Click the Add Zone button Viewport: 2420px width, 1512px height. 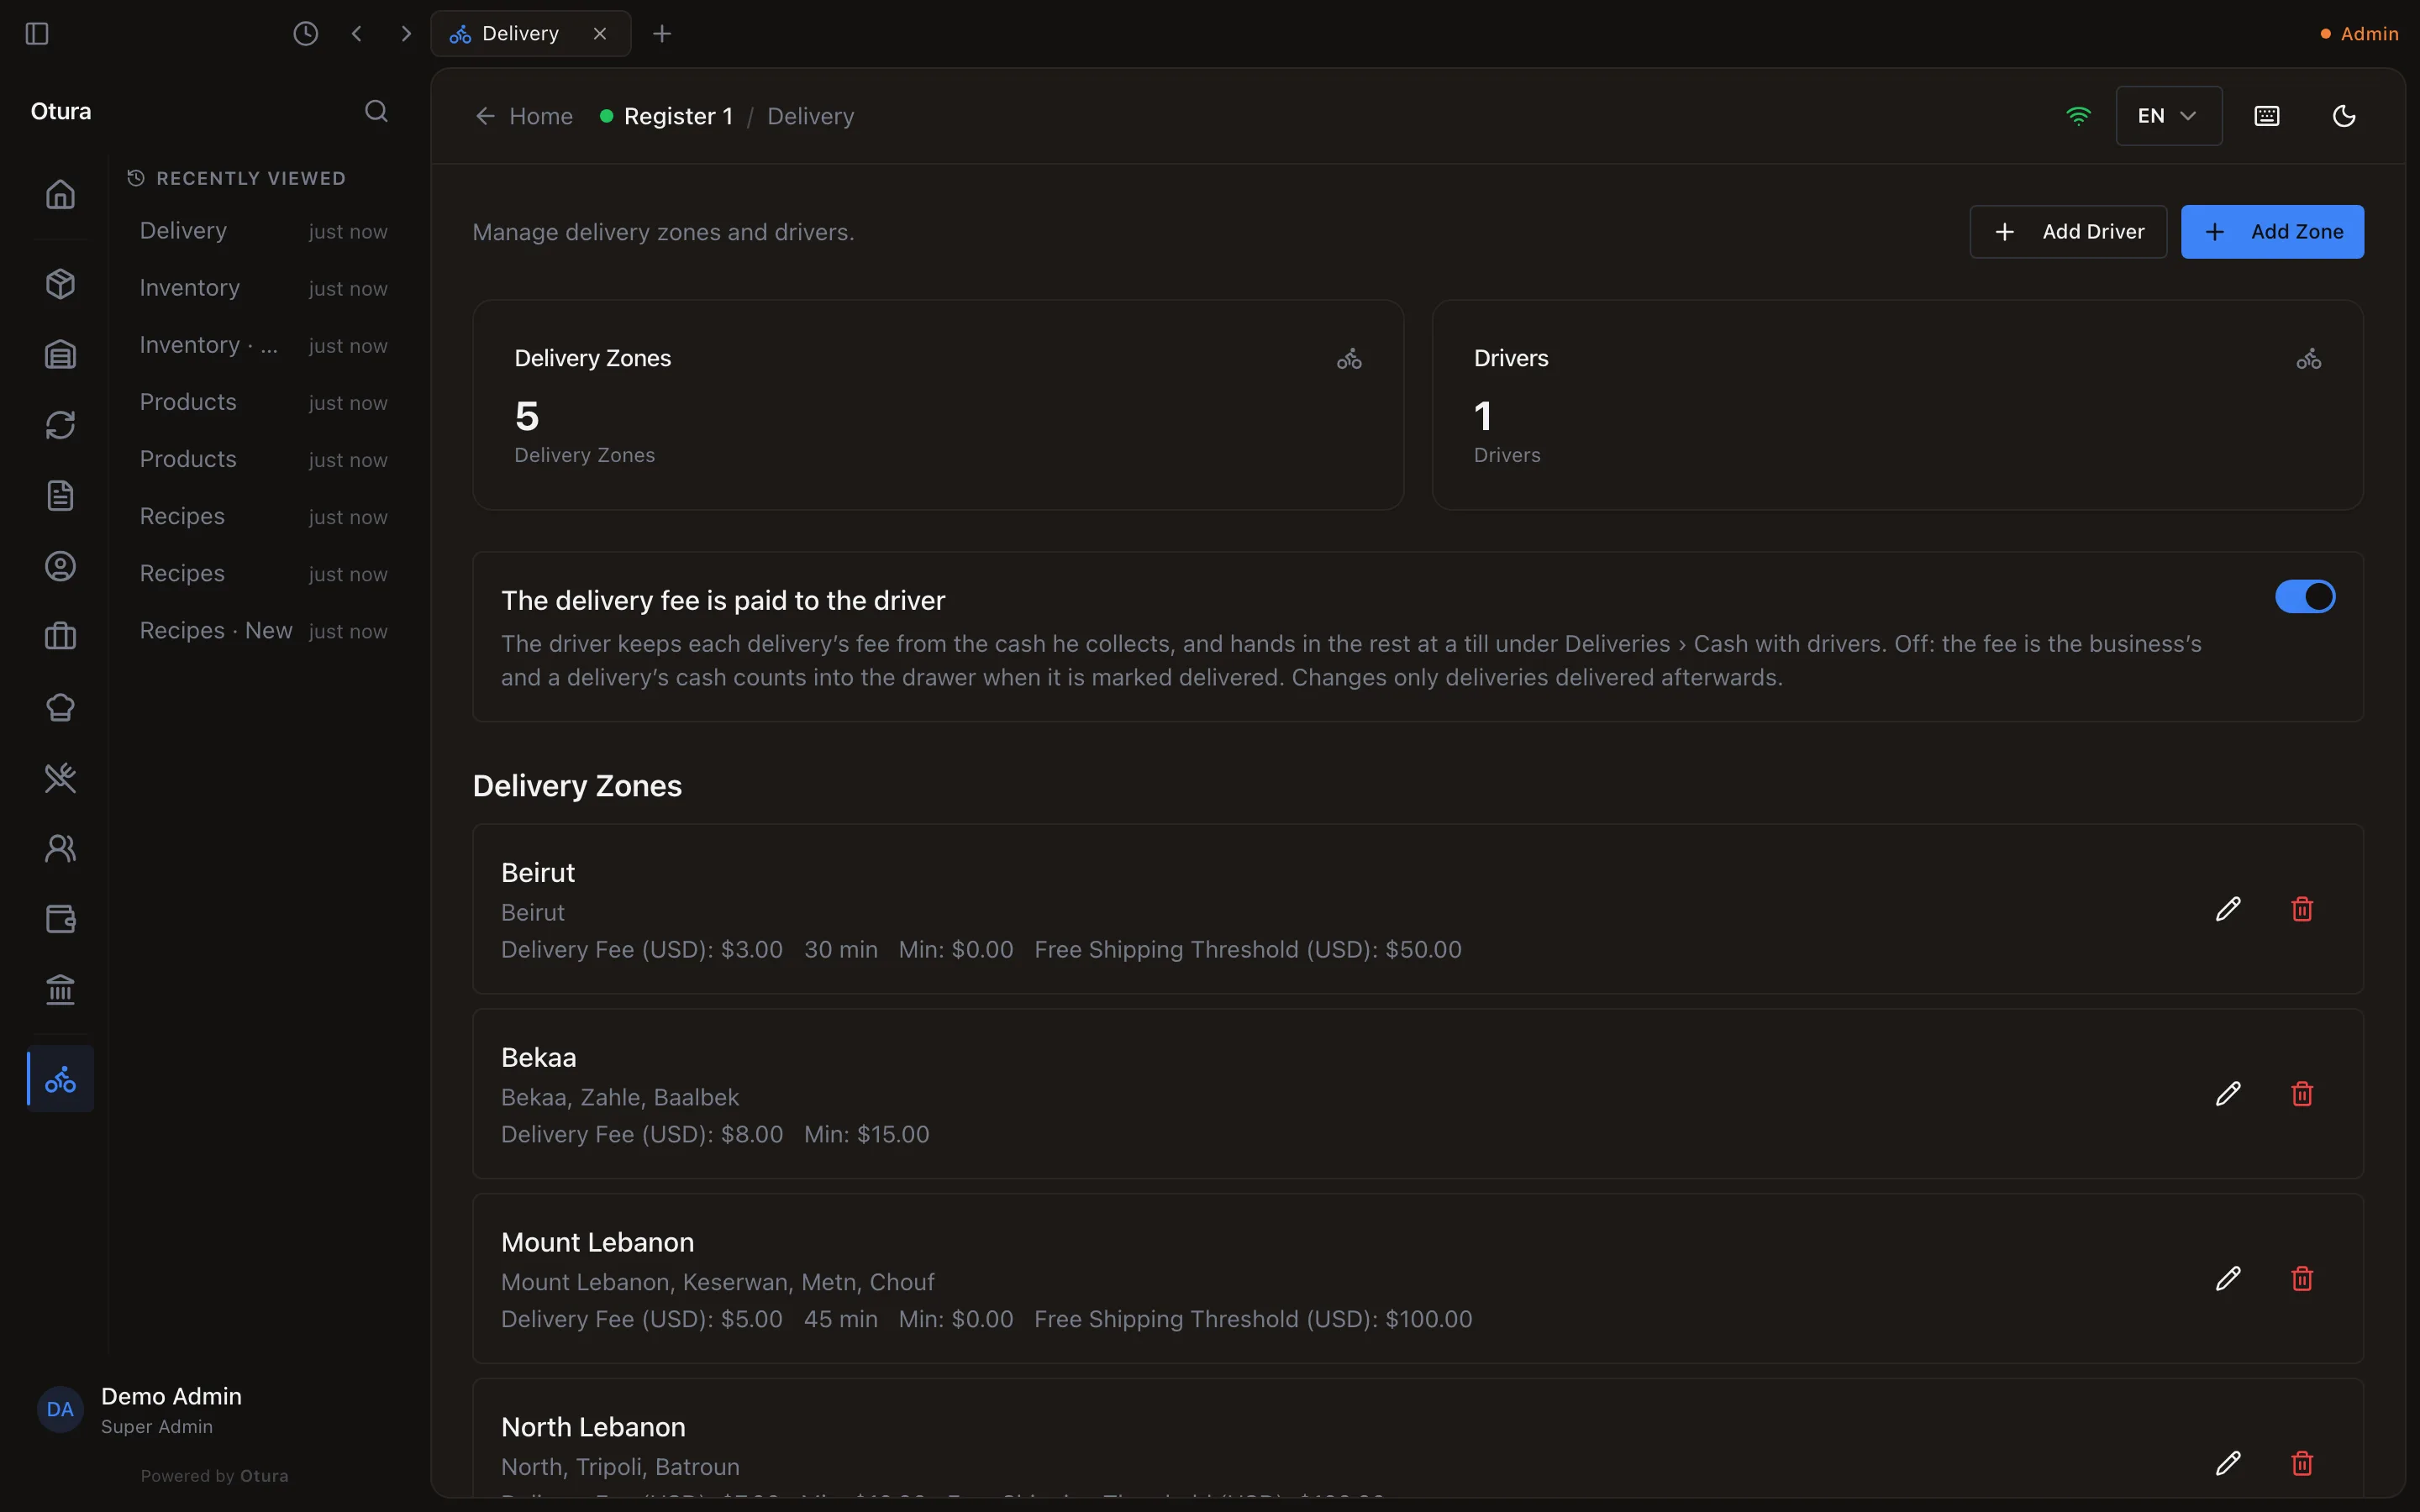tap(2272, 232)
